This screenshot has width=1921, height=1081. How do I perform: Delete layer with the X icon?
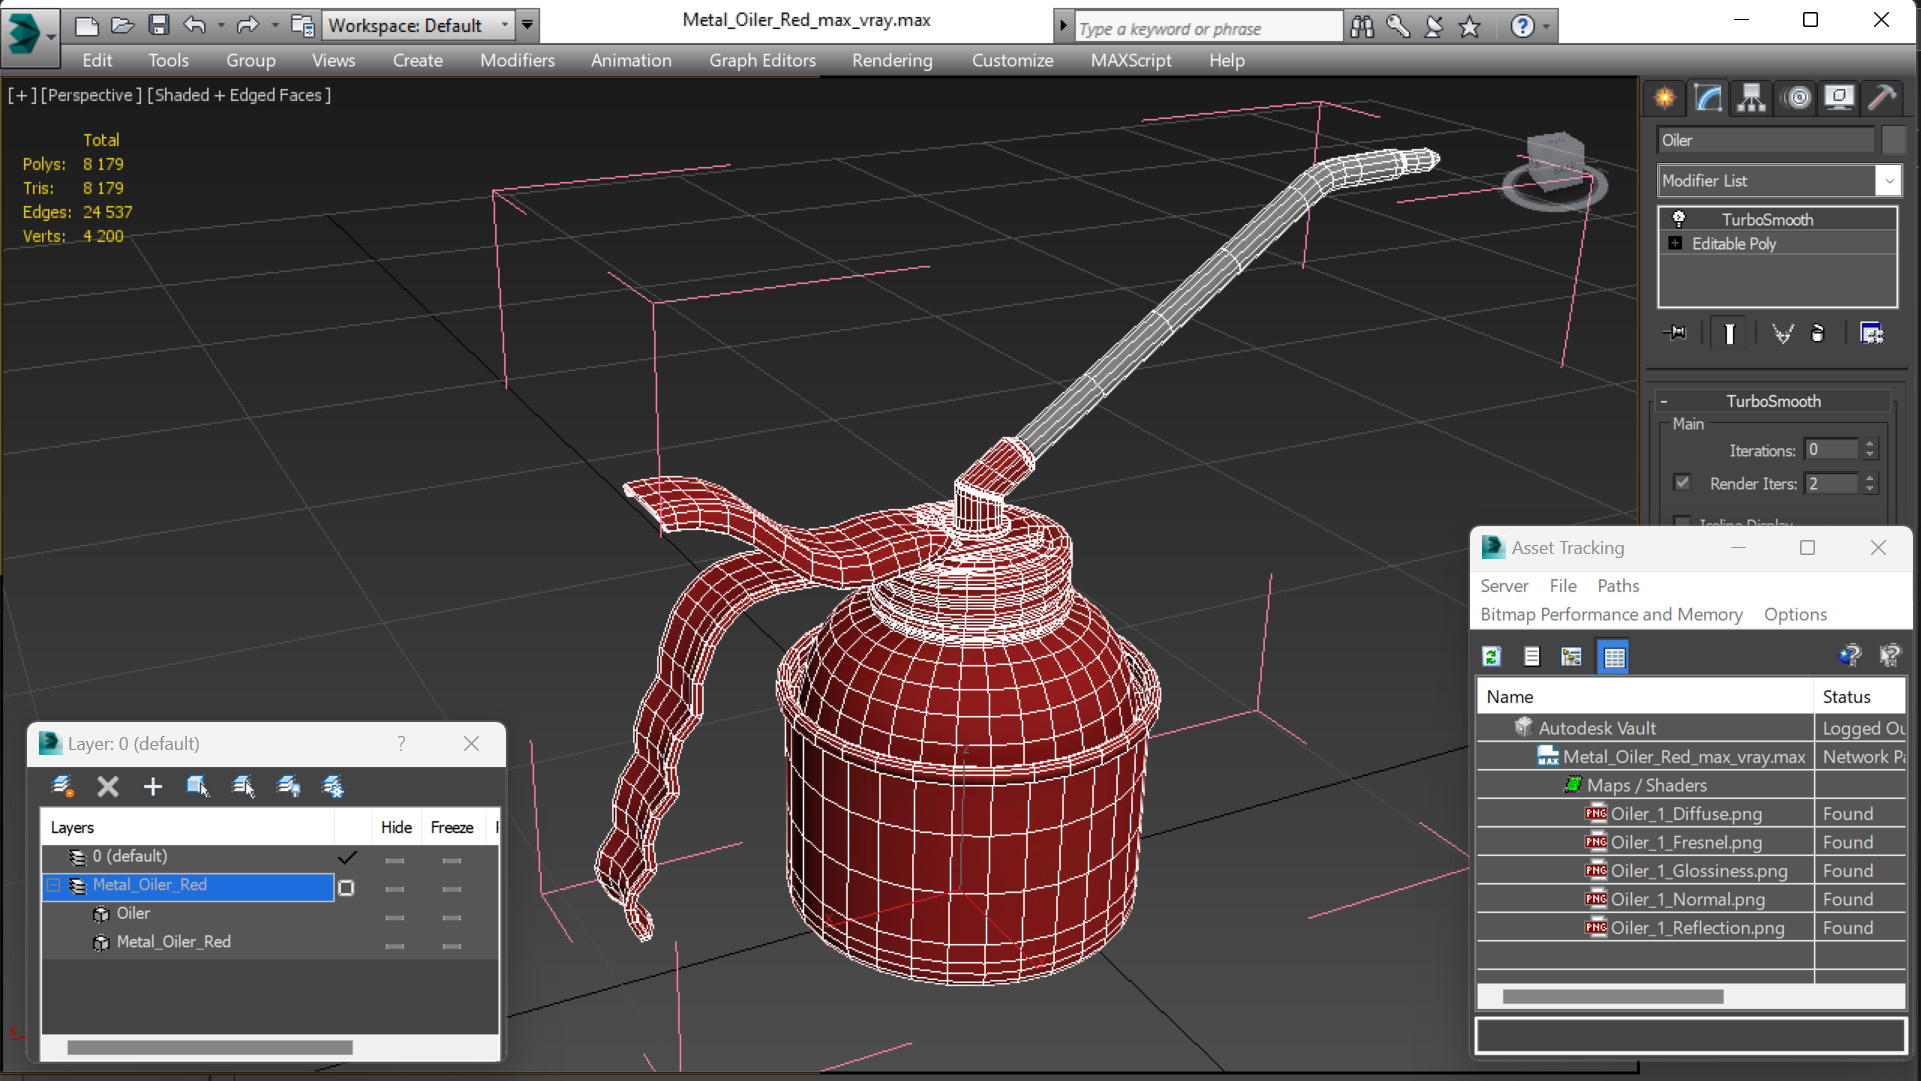click(x=108, y=787)
